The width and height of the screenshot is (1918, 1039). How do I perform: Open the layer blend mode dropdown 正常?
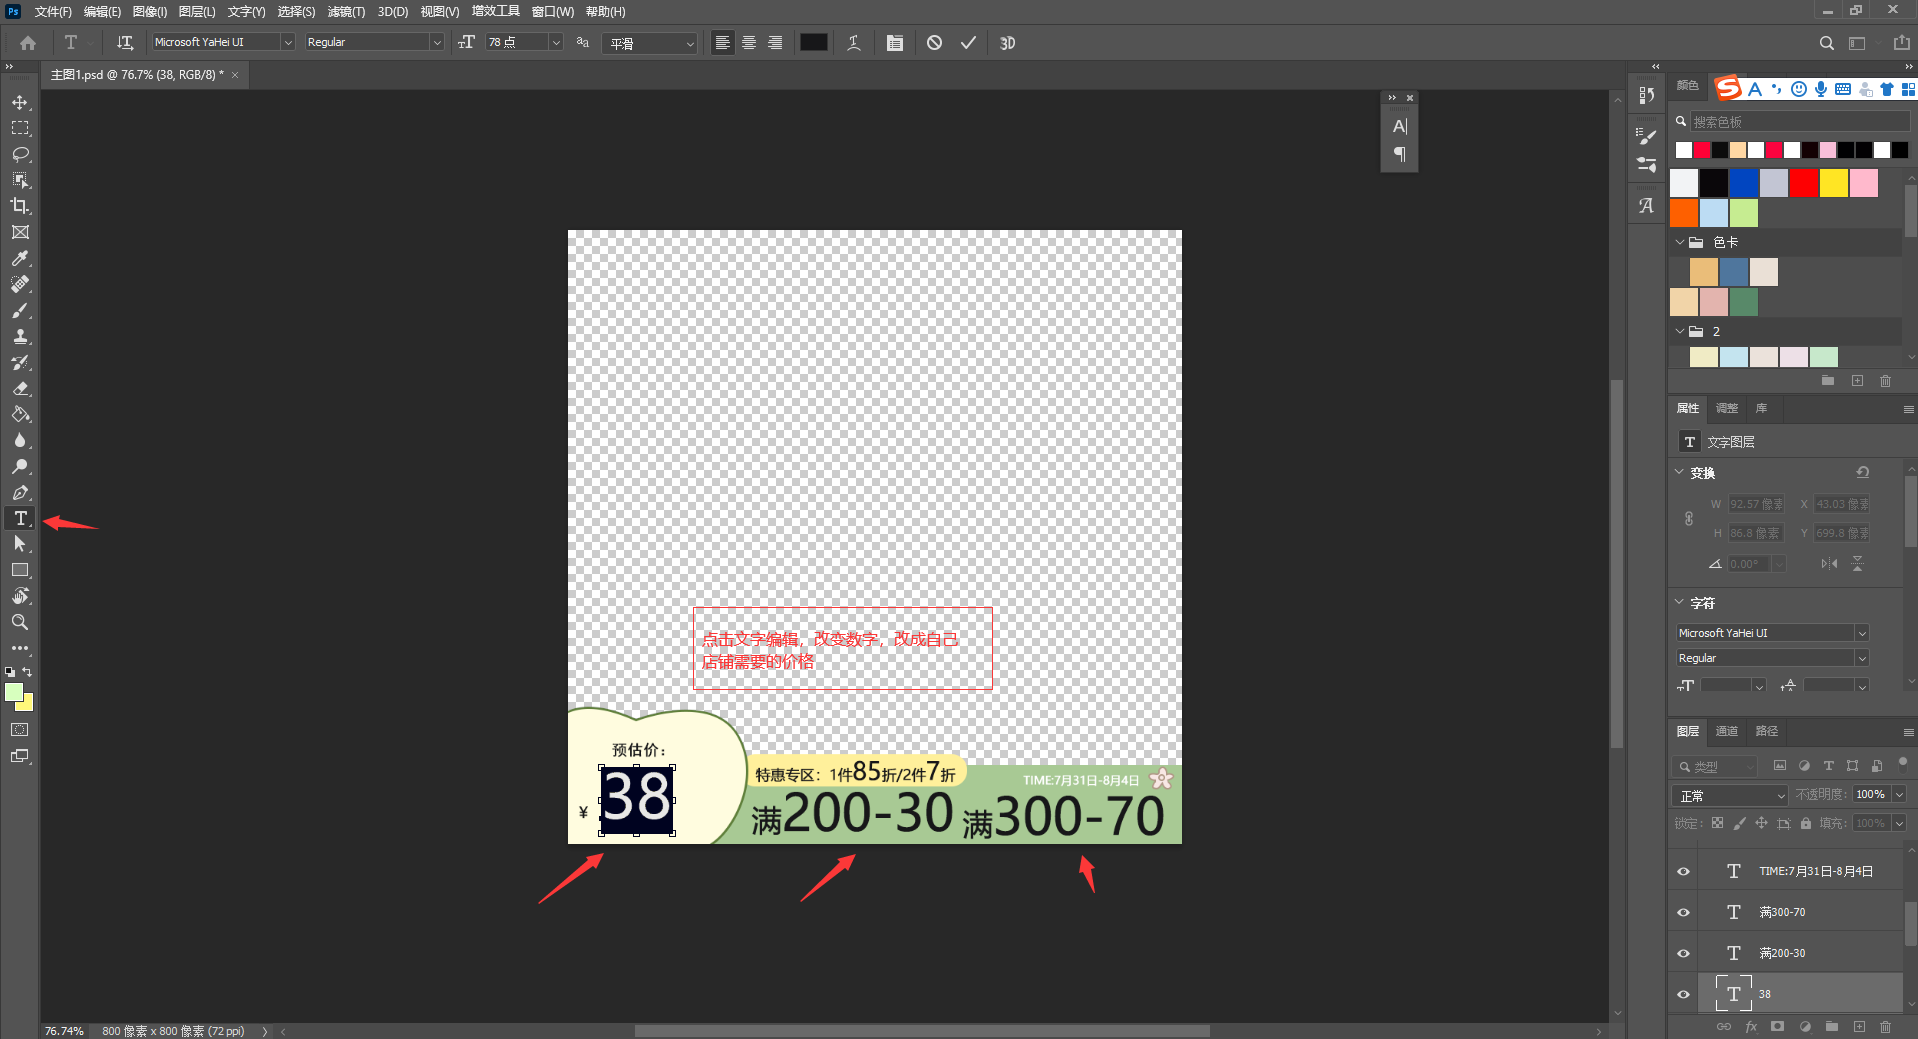tap(1730, 795)
